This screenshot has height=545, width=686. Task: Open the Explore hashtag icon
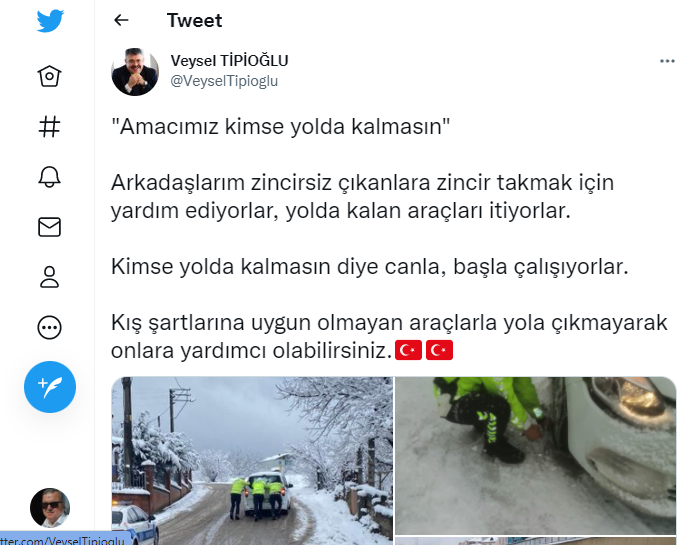pos(49,126)
